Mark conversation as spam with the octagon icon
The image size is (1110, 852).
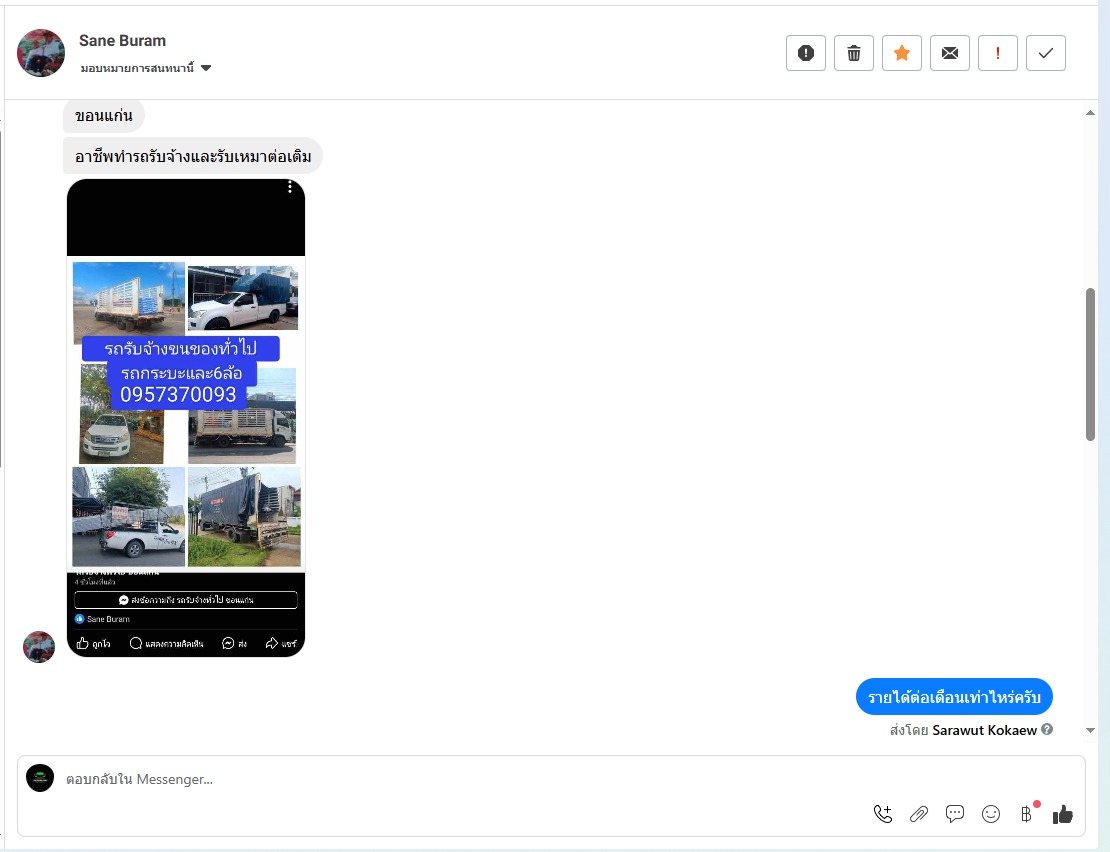click(x=806, y=53)
